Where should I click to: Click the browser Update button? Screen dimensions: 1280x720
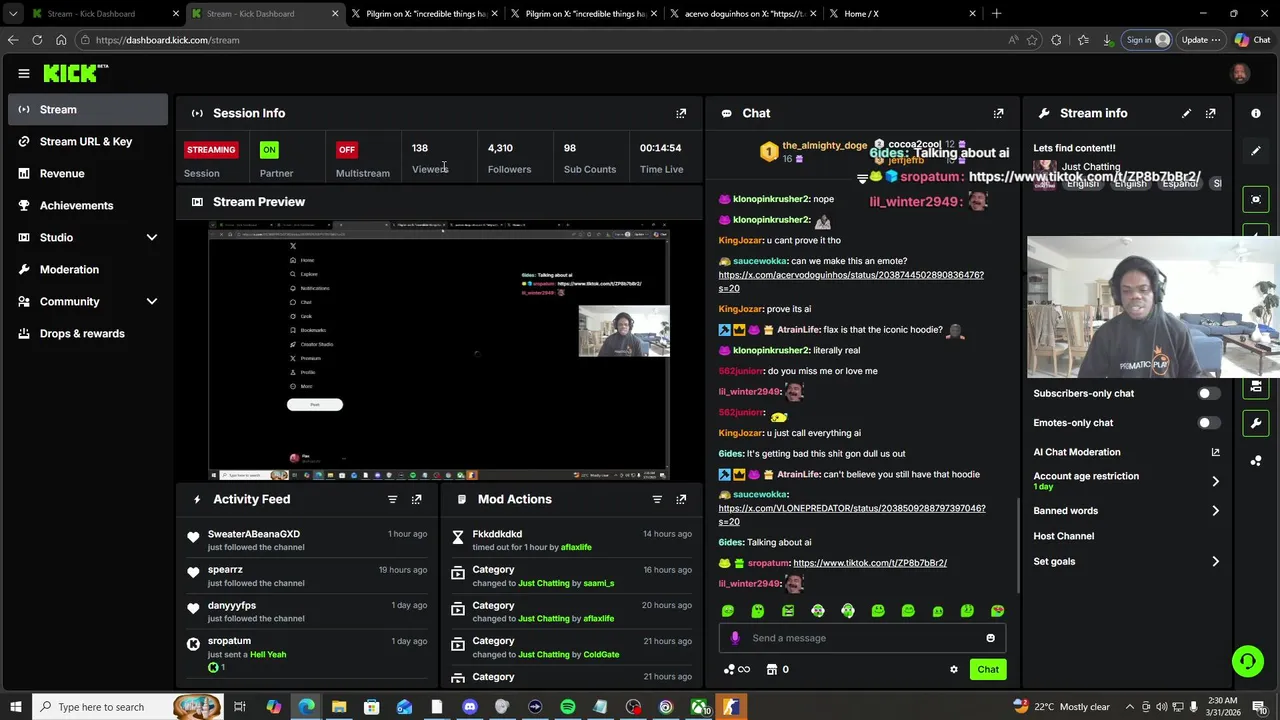click(x=1201, y=40)
